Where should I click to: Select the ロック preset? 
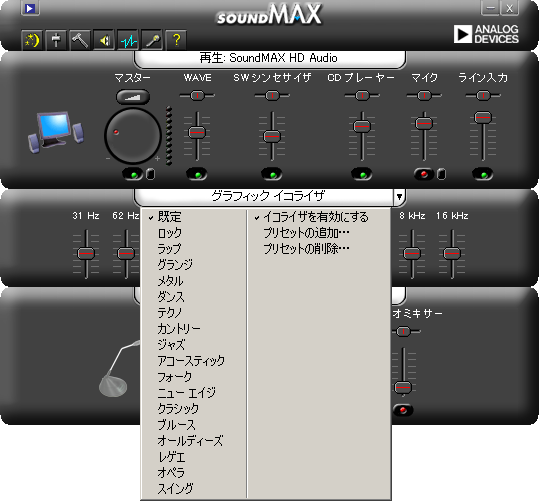194,233
